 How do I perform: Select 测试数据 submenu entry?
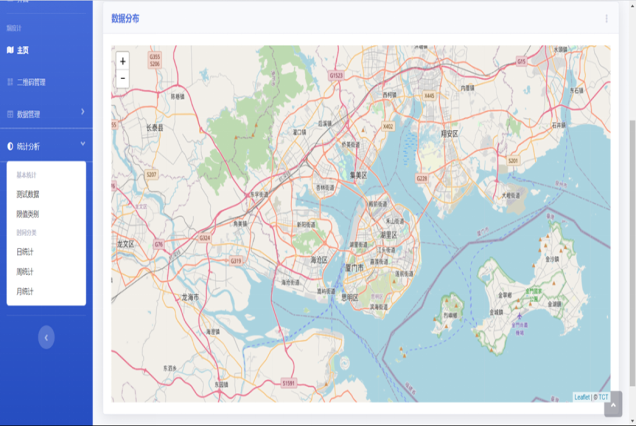pyautogui.click(x=28, y=194)
